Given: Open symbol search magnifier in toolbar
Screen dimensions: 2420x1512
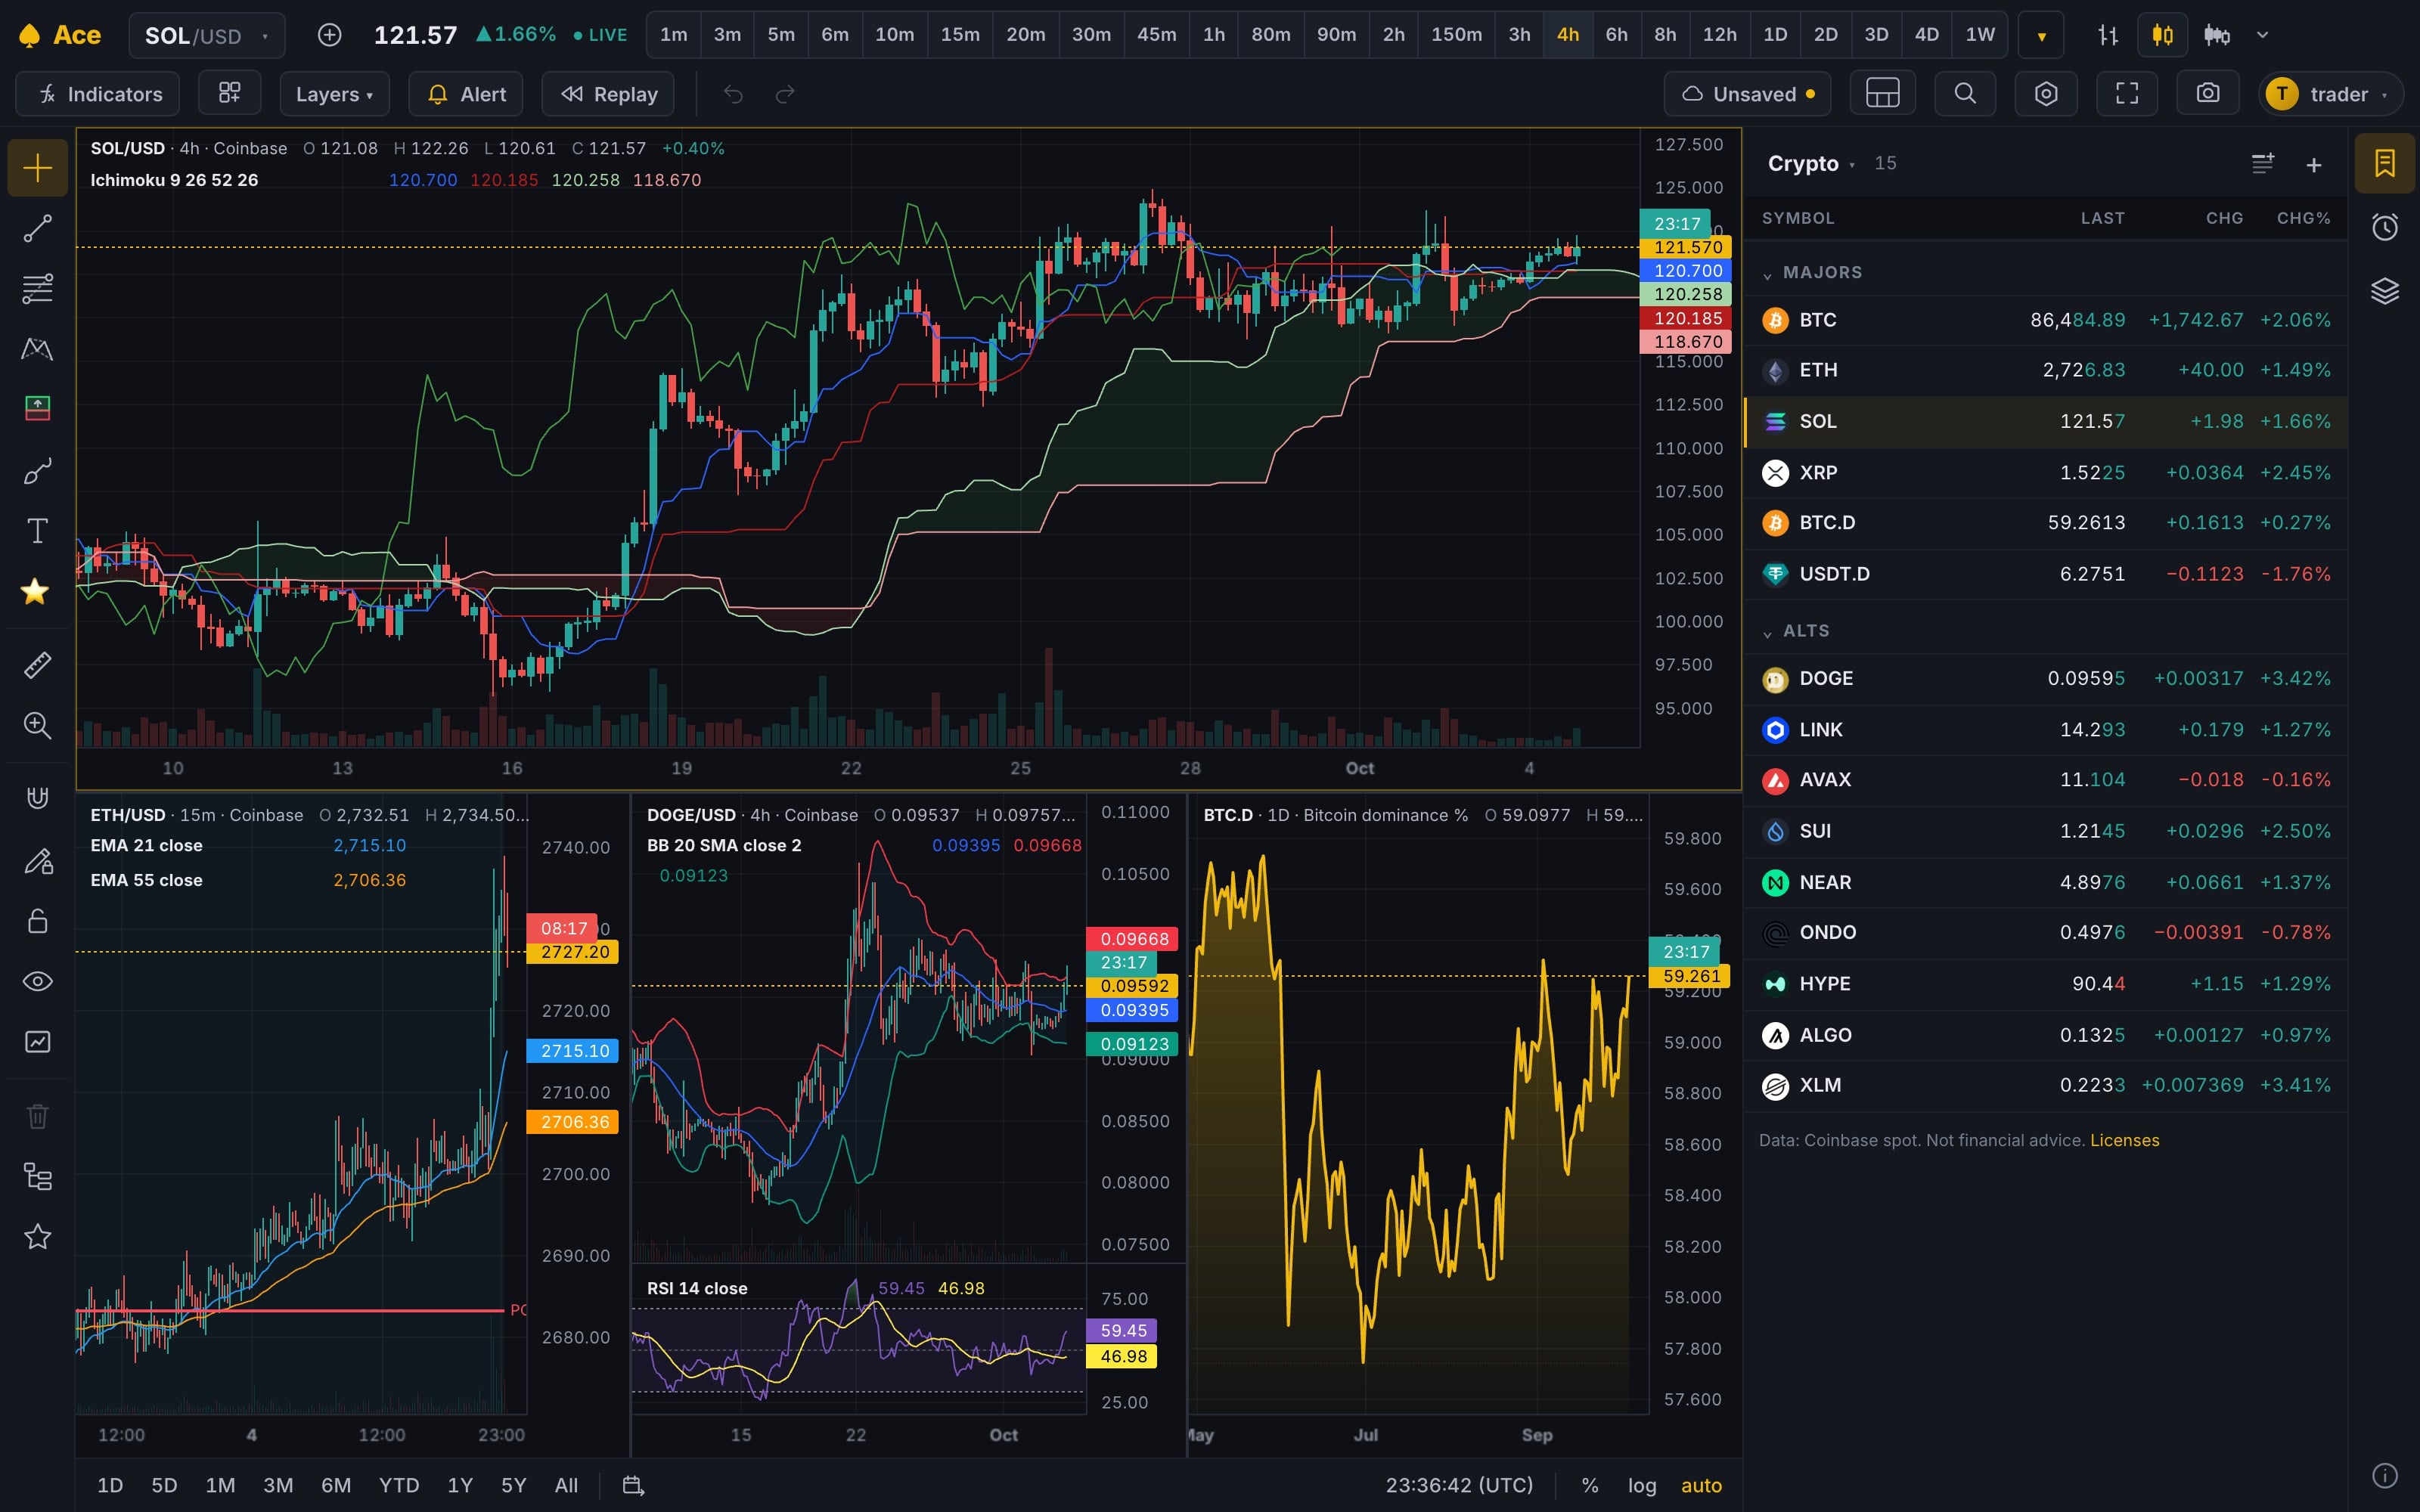Looking at the screenshot, I should click(1965, 94).
